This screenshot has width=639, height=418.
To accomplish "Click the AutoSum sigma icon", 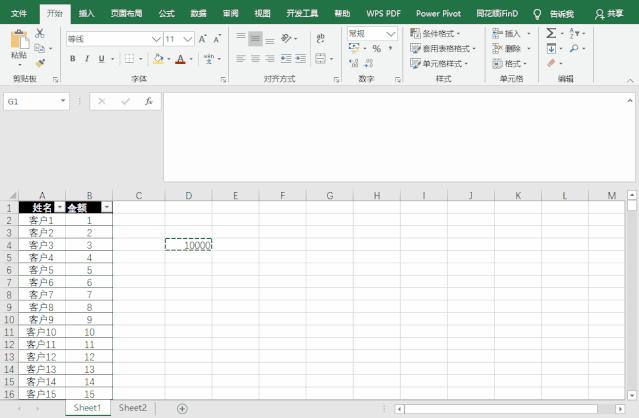I will tap(551, 33).
